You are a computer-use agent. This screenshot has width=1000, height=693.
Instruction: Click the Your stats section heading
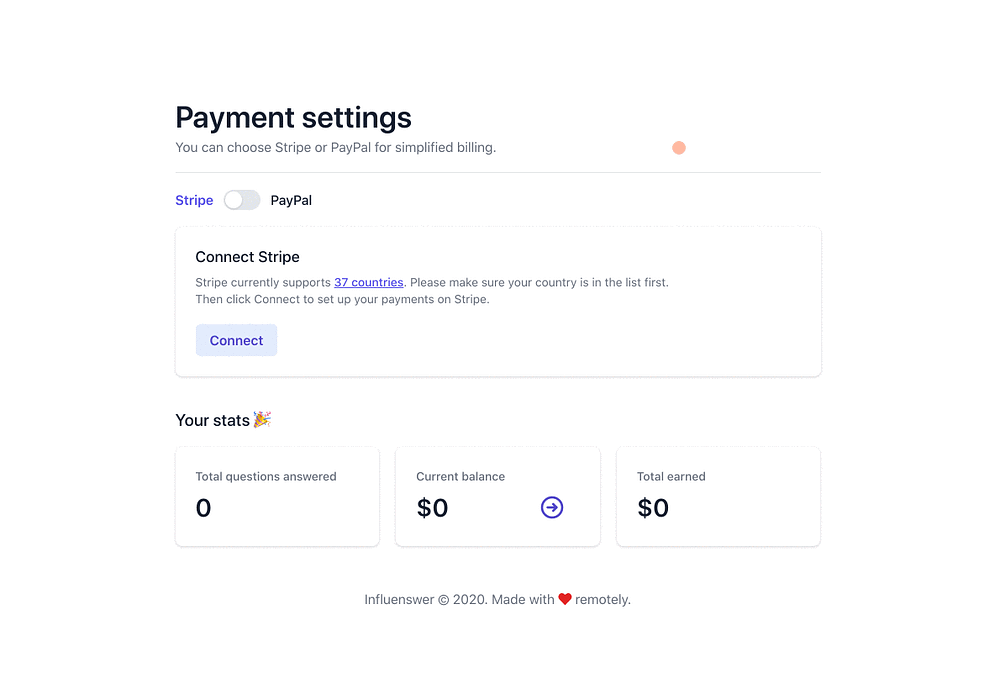tap(212, 420)
